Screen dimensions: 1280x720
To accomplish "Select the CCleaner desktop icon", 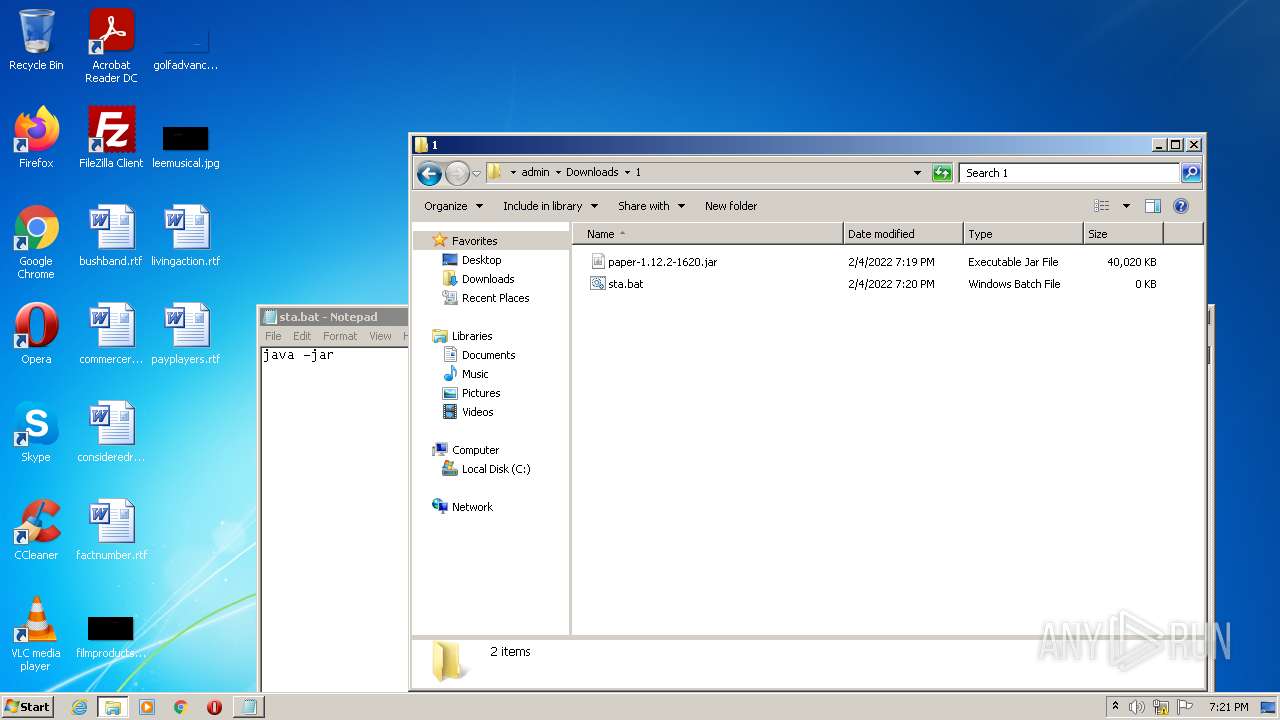I will click(x=36, y=530).
